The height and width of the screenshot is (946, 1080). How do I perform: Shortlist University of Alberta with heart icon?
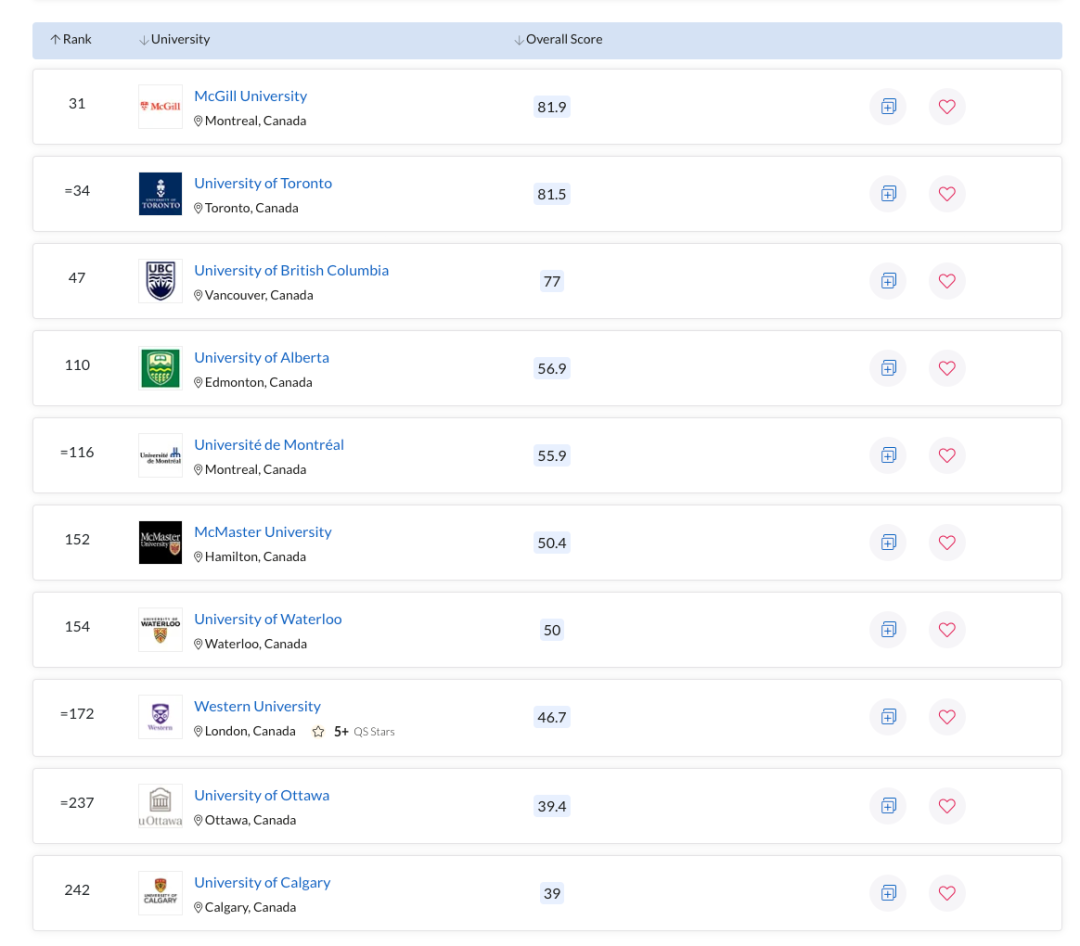947,369
